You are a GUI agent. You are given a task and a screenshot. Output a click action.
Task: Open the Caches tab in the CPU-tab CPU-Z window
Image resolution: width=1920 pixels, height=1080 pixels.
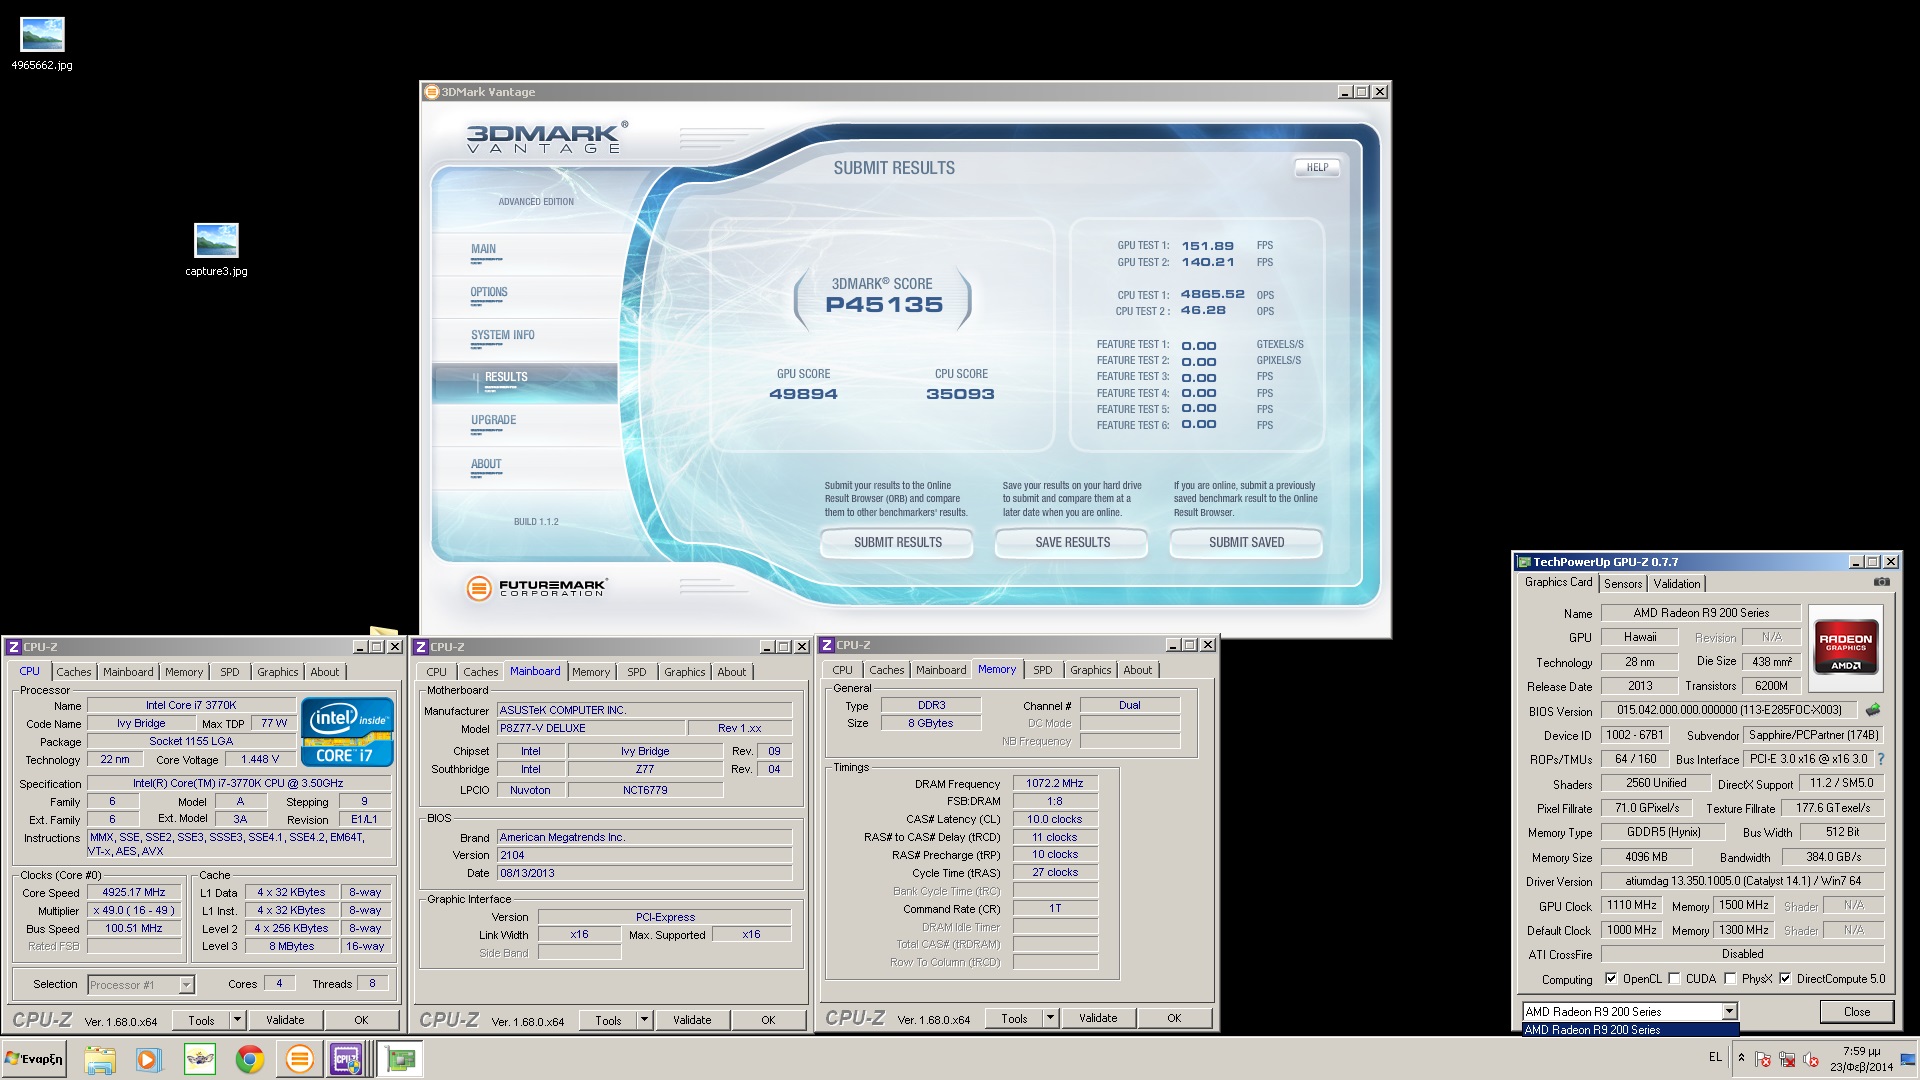(x=73, y=672)
